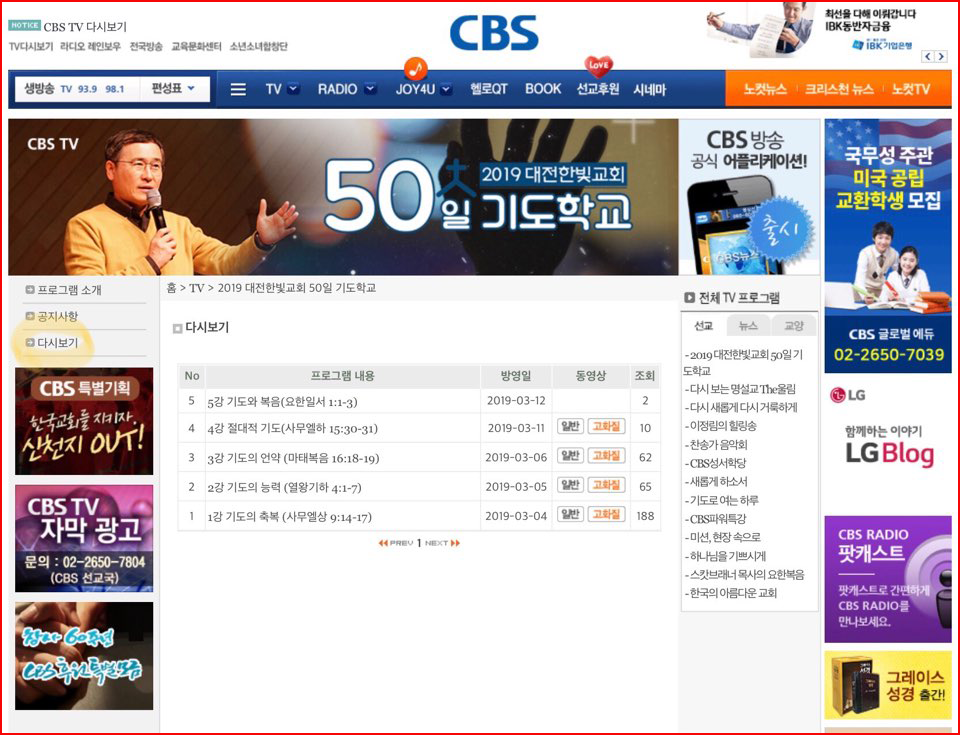Open the 시네마 menu item

click(650, 89)
